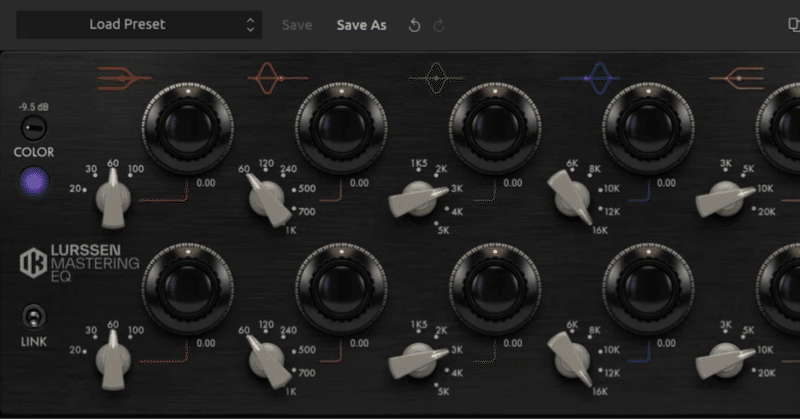Viewport: 800px width, 419px height.
Task: Select 20K on top row high shelf selector
Action: (x=766, y=211)
